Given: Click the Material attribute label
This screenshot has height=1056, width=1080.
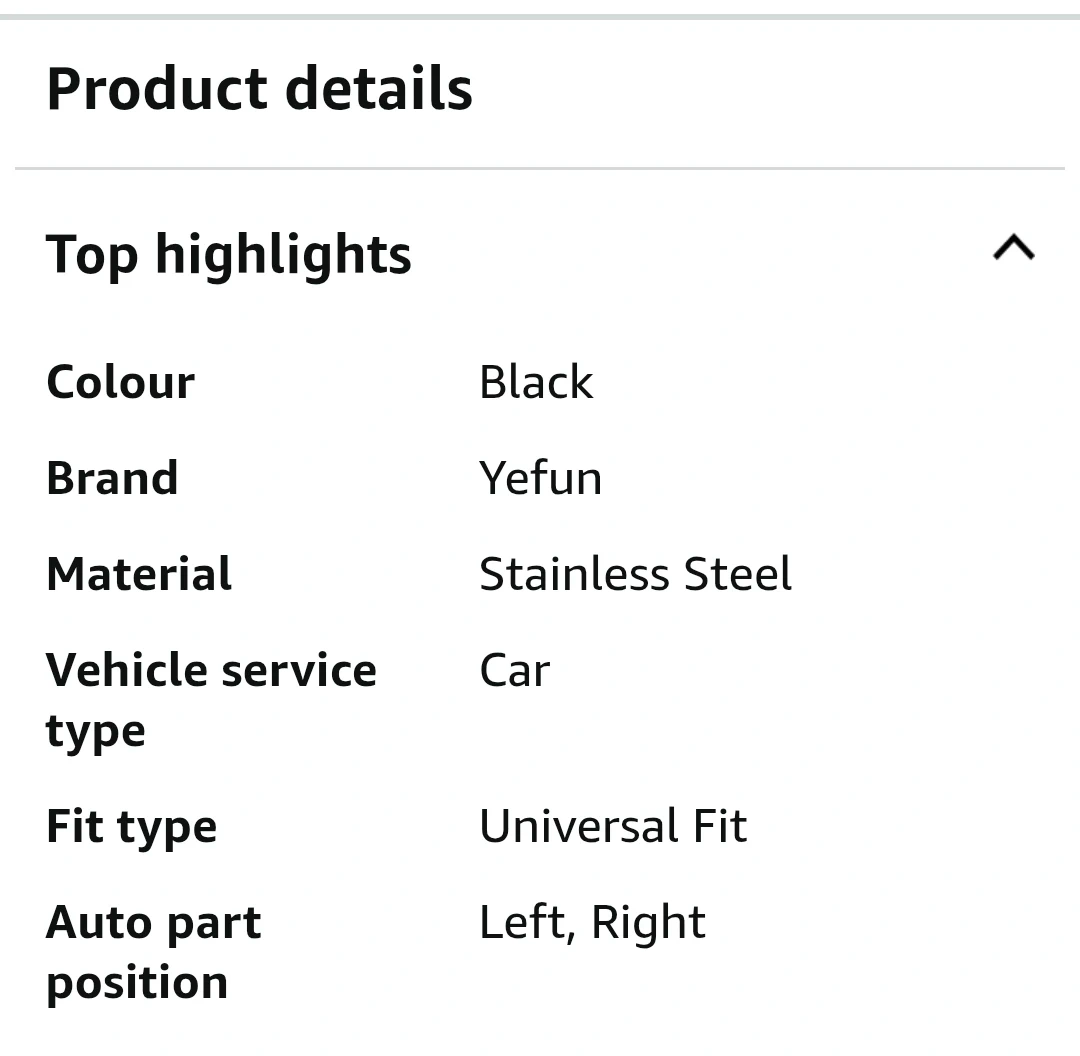Looking at the screenshot, I should click(x=139, y=574).
